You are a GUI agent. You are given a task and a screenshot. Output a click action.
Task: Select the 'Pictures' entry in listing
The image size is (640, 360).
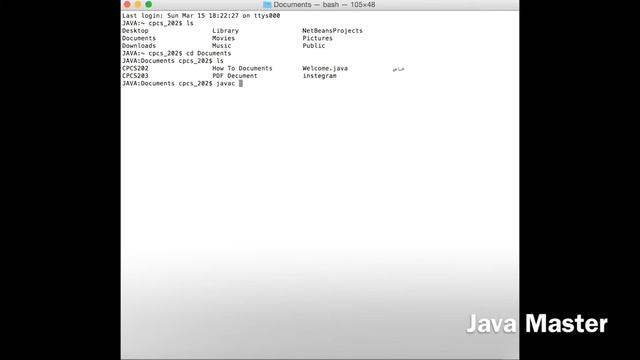(x=317, y=38)
